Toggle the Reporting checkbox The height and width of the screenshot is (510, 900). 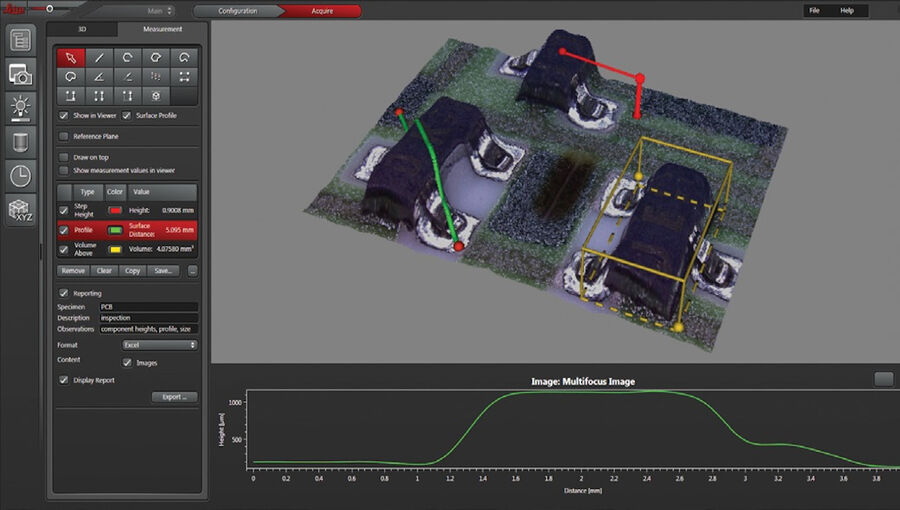pos(64,293)
